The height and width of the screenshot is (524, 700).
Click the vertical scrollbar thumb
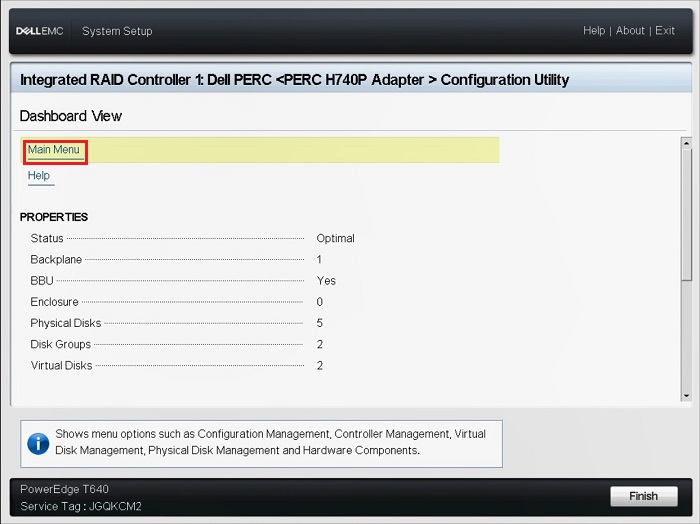pyautogui.click(x=686, y=215)
